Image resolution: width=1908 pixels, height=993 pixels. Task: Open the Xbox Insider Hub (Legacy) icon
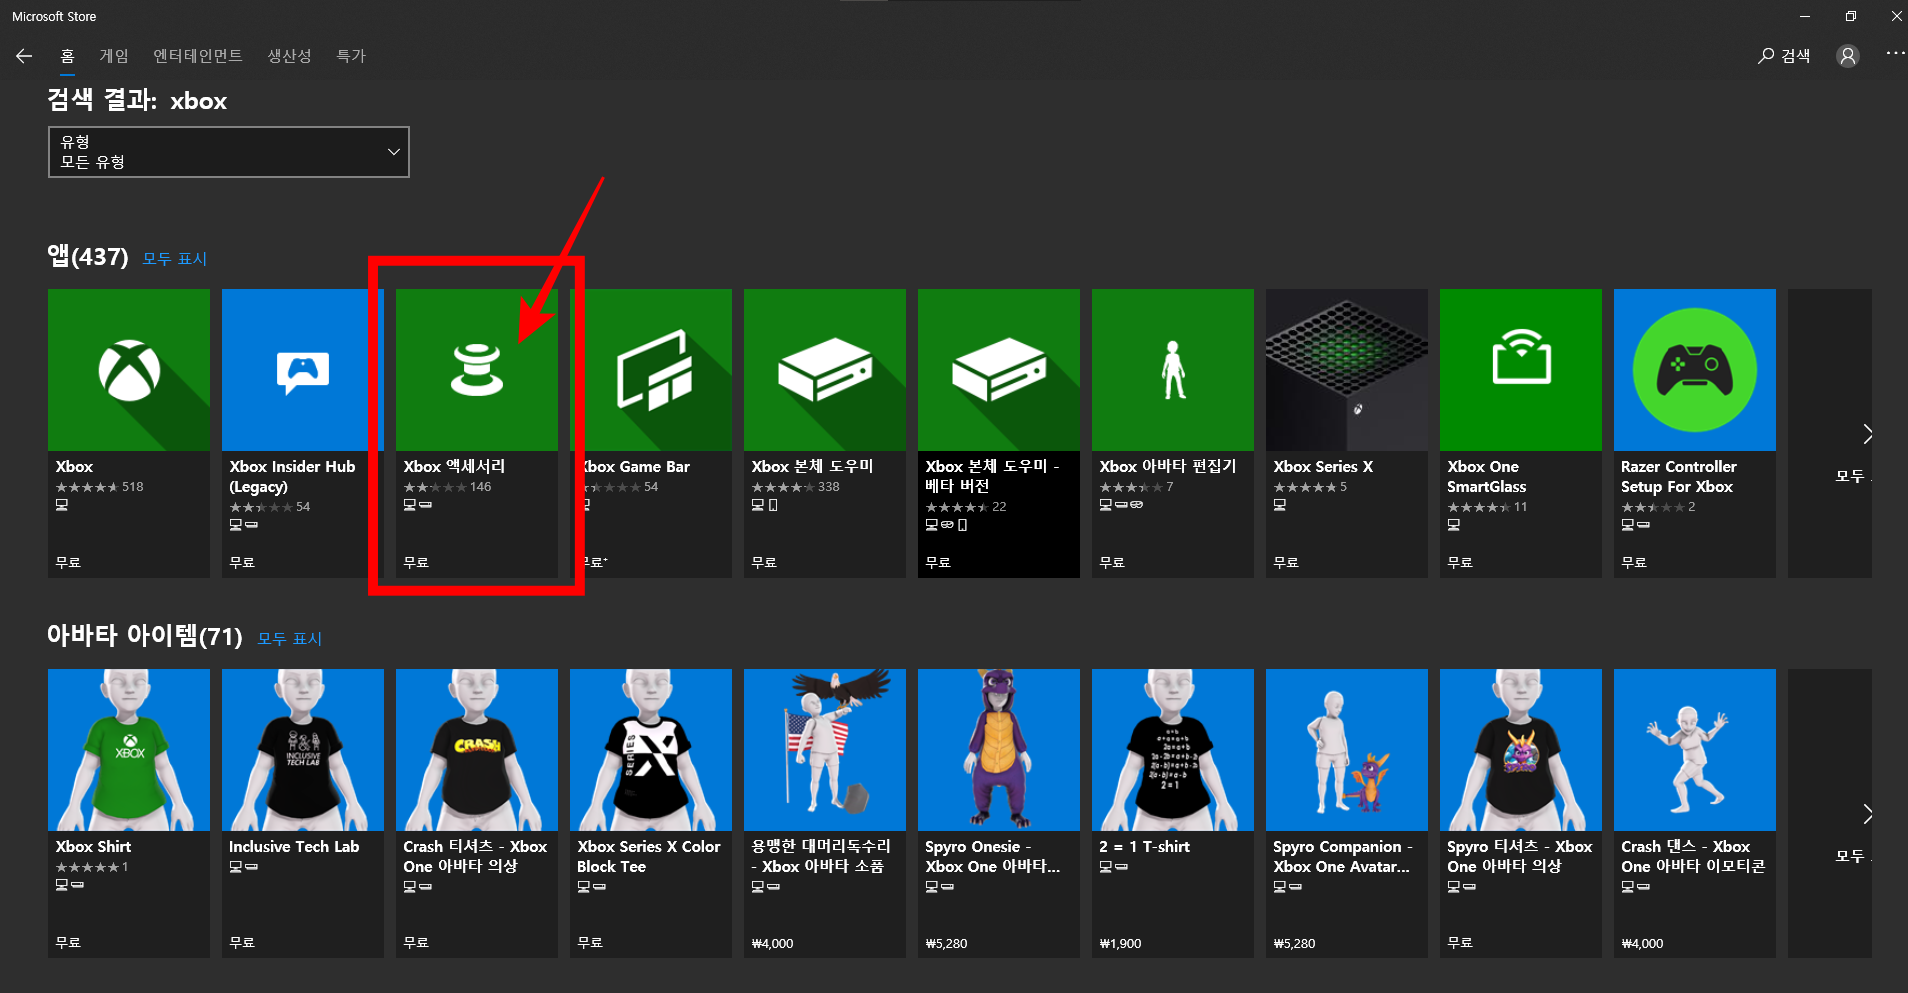[303, 370]
